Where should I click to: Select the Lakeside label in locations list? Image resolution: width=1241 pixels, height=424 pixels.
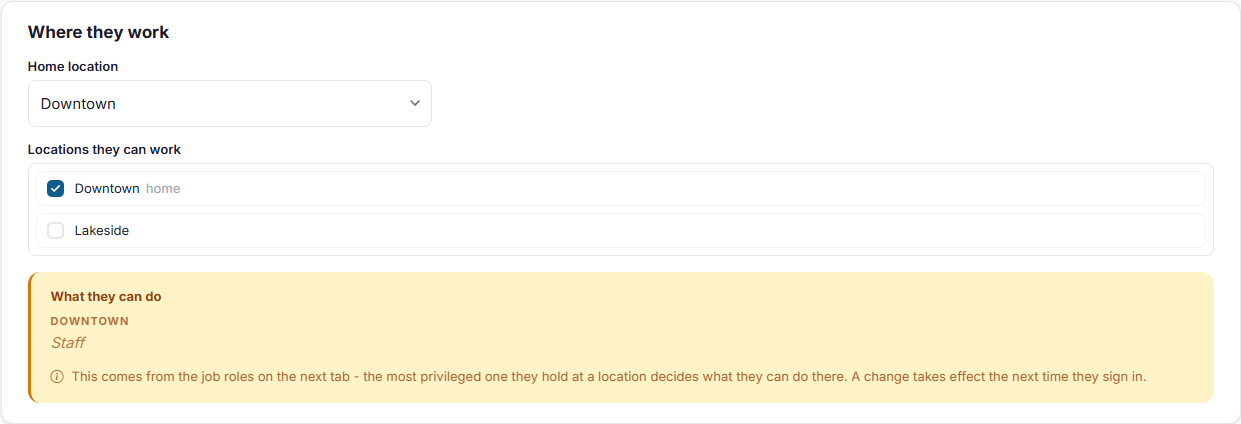102,230
